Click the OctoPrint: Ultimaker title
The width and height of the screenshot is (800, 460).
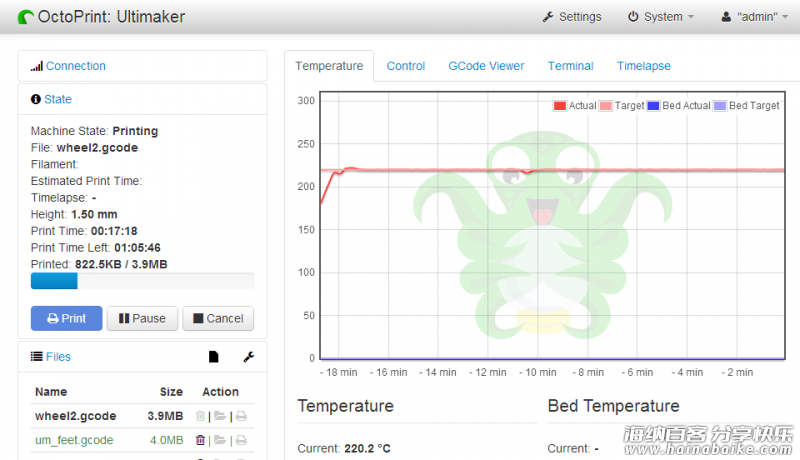[x=111, y=17]
